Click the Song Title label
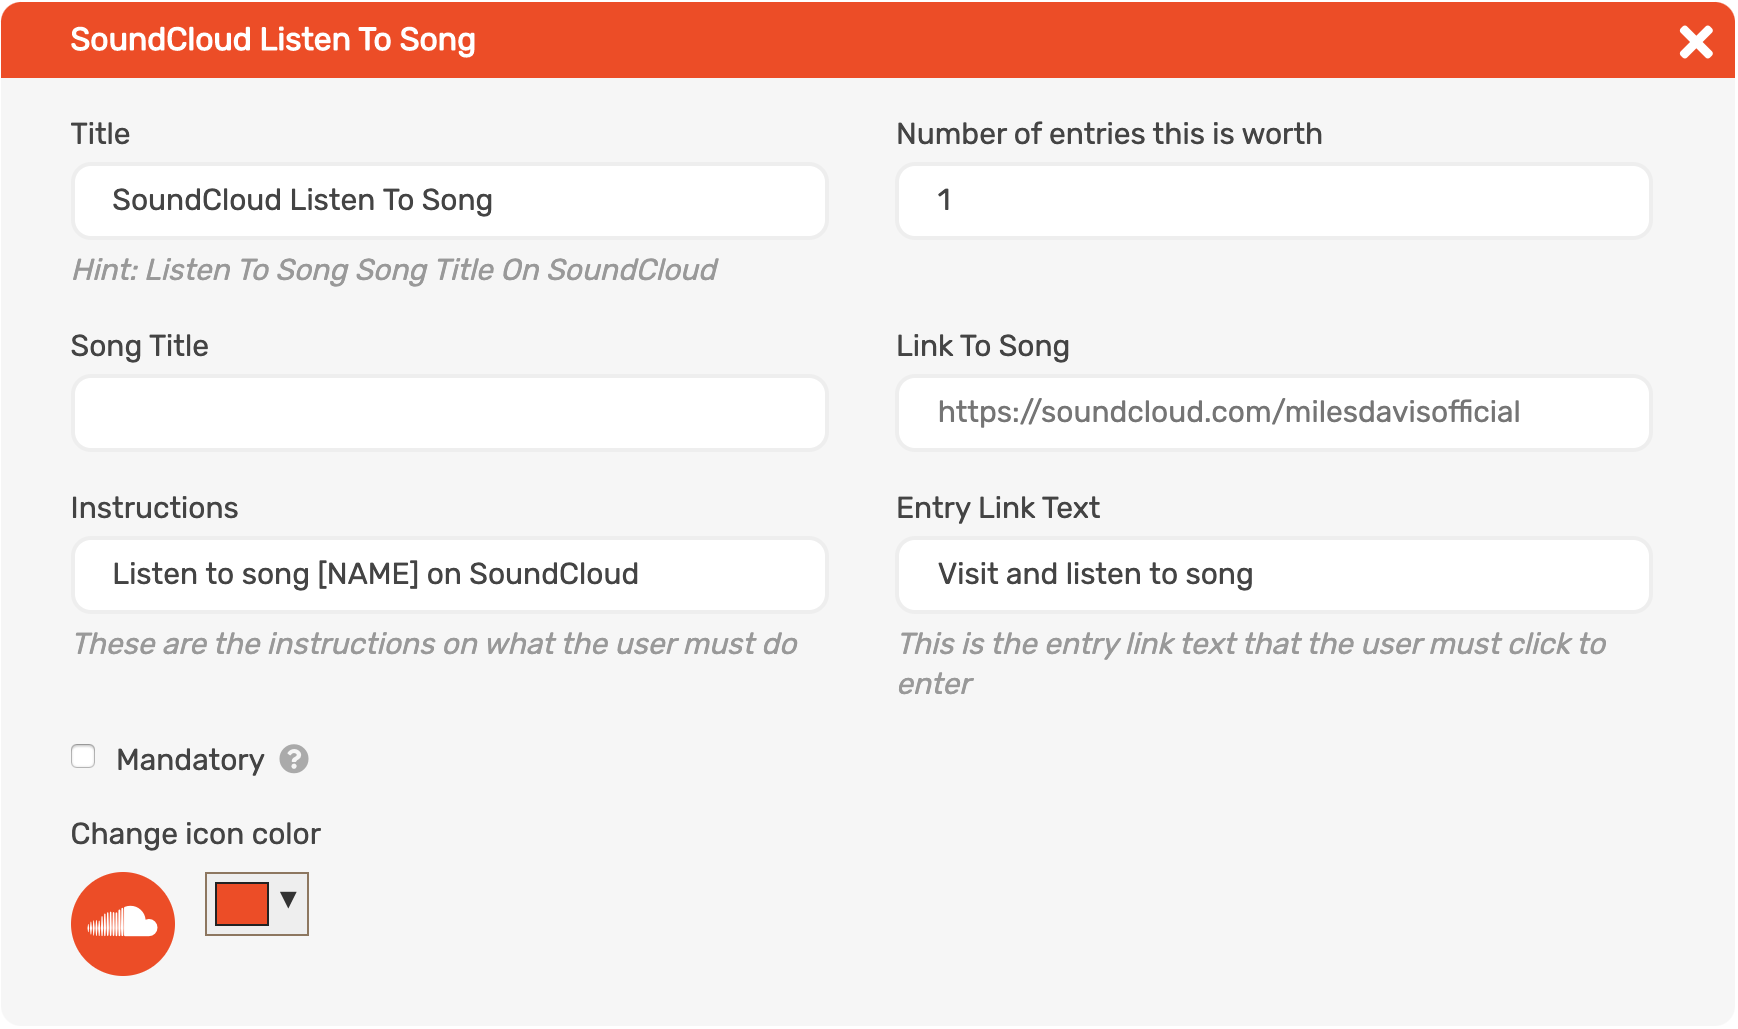 tap(139, 346)
